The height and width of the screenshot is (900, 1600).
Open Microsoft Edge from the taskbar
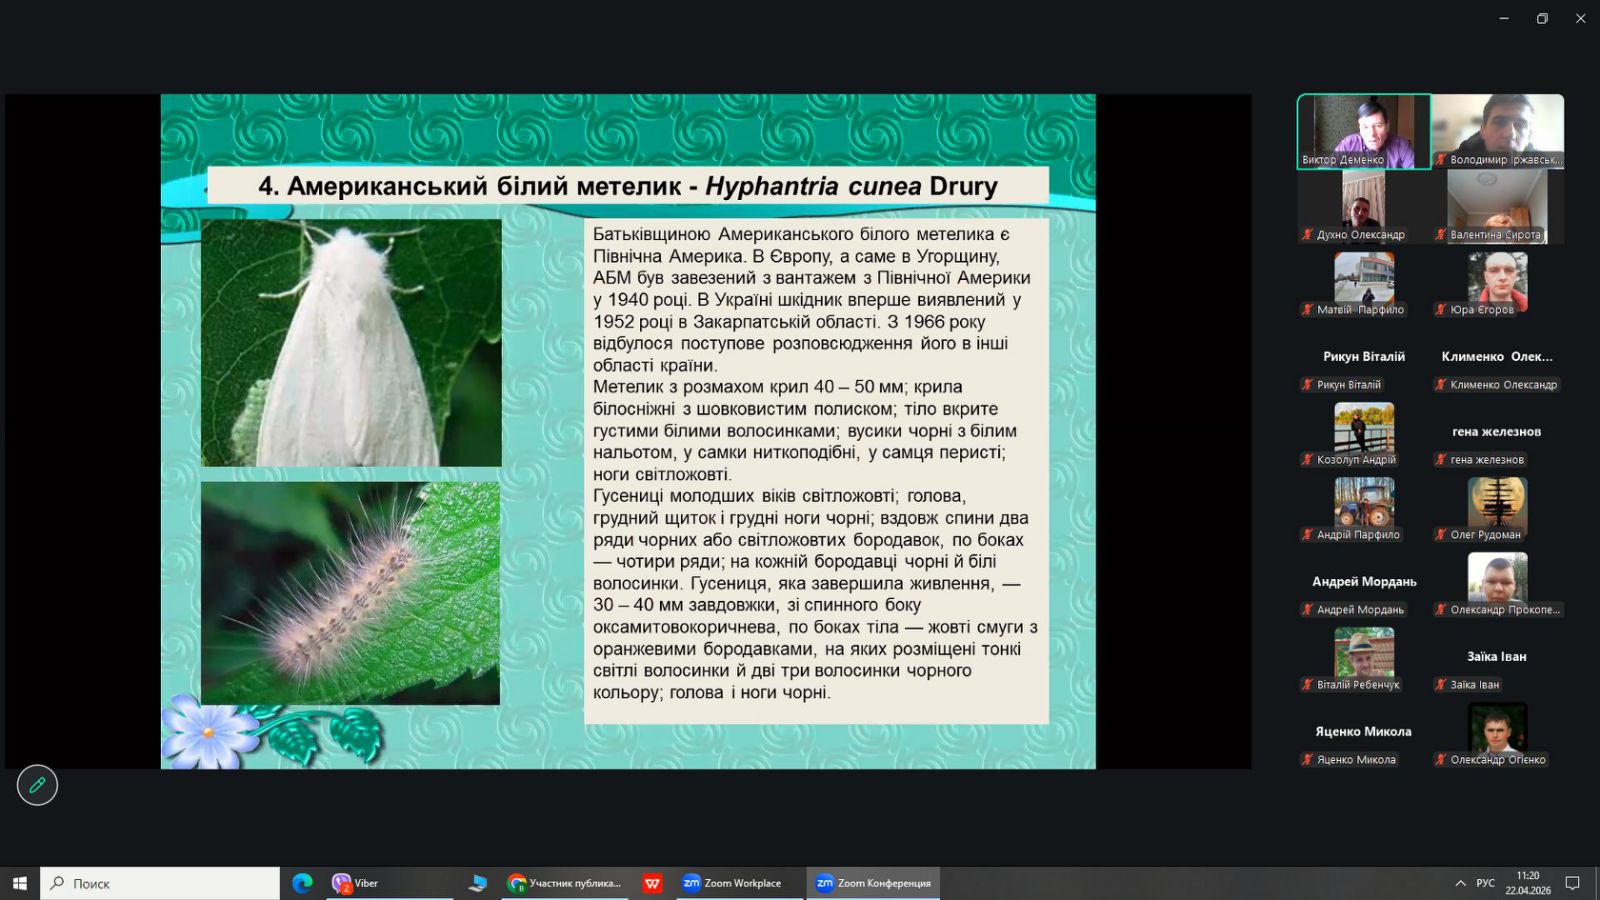coord(302,883)
